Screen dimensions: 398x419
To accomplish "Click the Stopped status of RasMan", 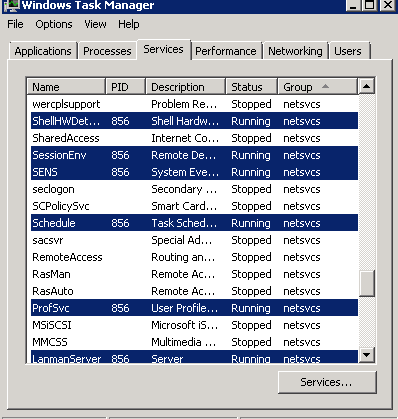I will [251, 274].
